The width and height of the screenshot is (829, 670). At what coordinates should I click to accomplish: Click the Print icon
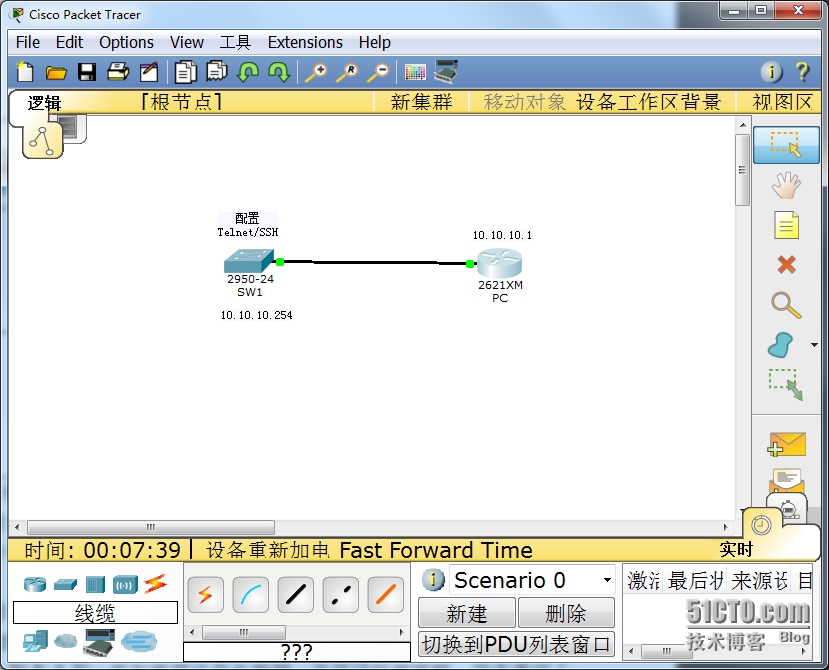point(118,71)
